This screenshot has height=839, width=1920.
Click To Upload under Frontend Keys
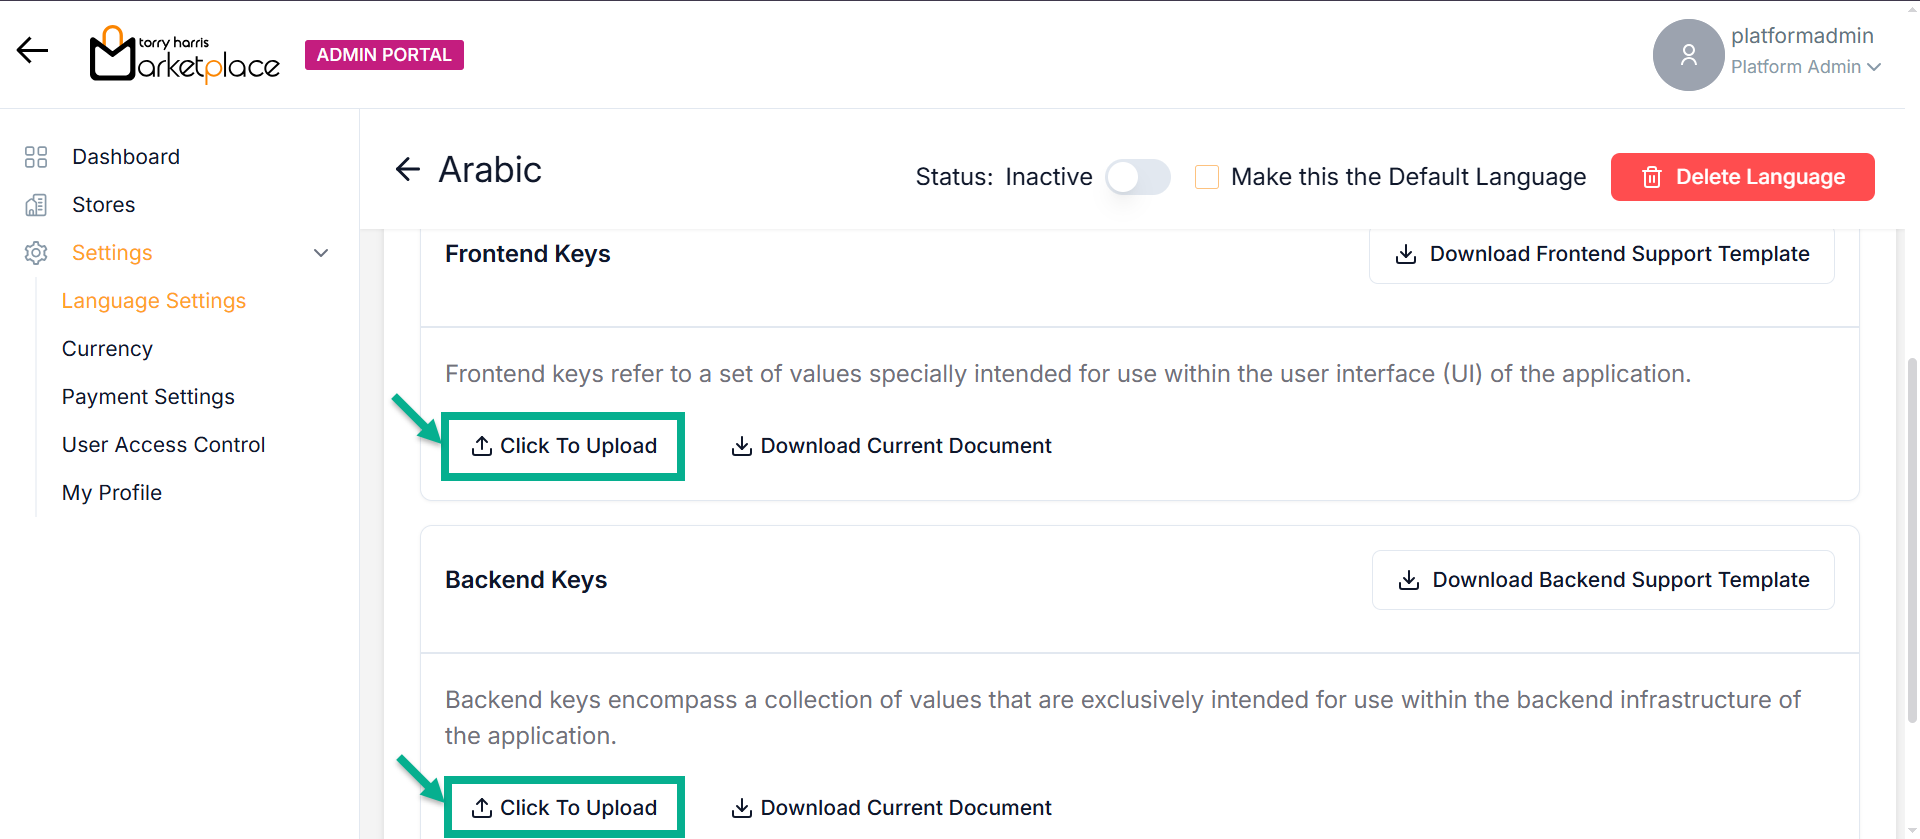[x=564, y=446]
